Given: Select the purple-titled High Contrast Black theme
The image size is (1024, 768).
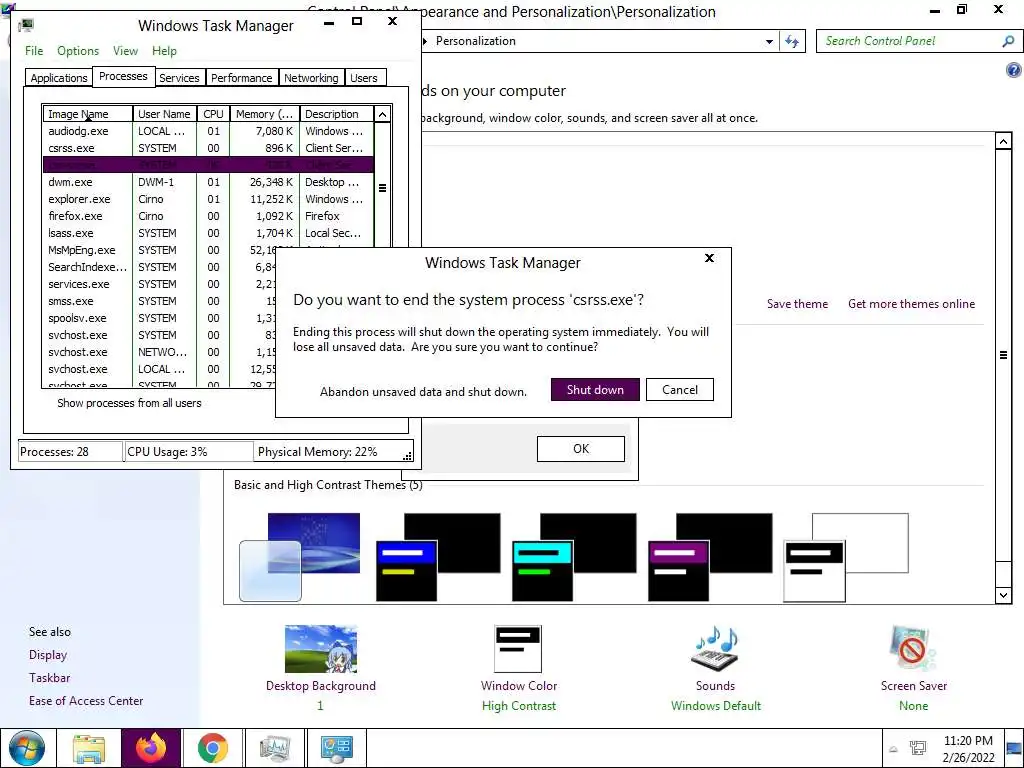Looking at the screenshot, I should [x=710, y=556].
